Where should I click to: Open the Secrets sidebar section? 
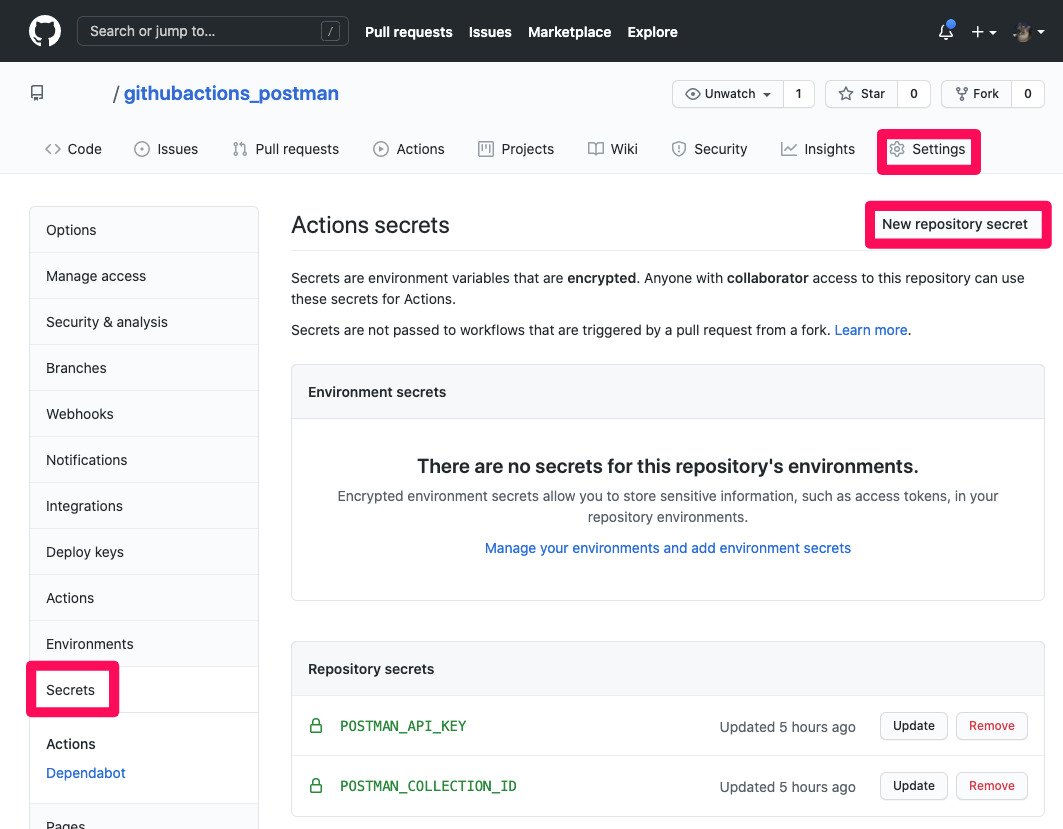tap(71, 689)
